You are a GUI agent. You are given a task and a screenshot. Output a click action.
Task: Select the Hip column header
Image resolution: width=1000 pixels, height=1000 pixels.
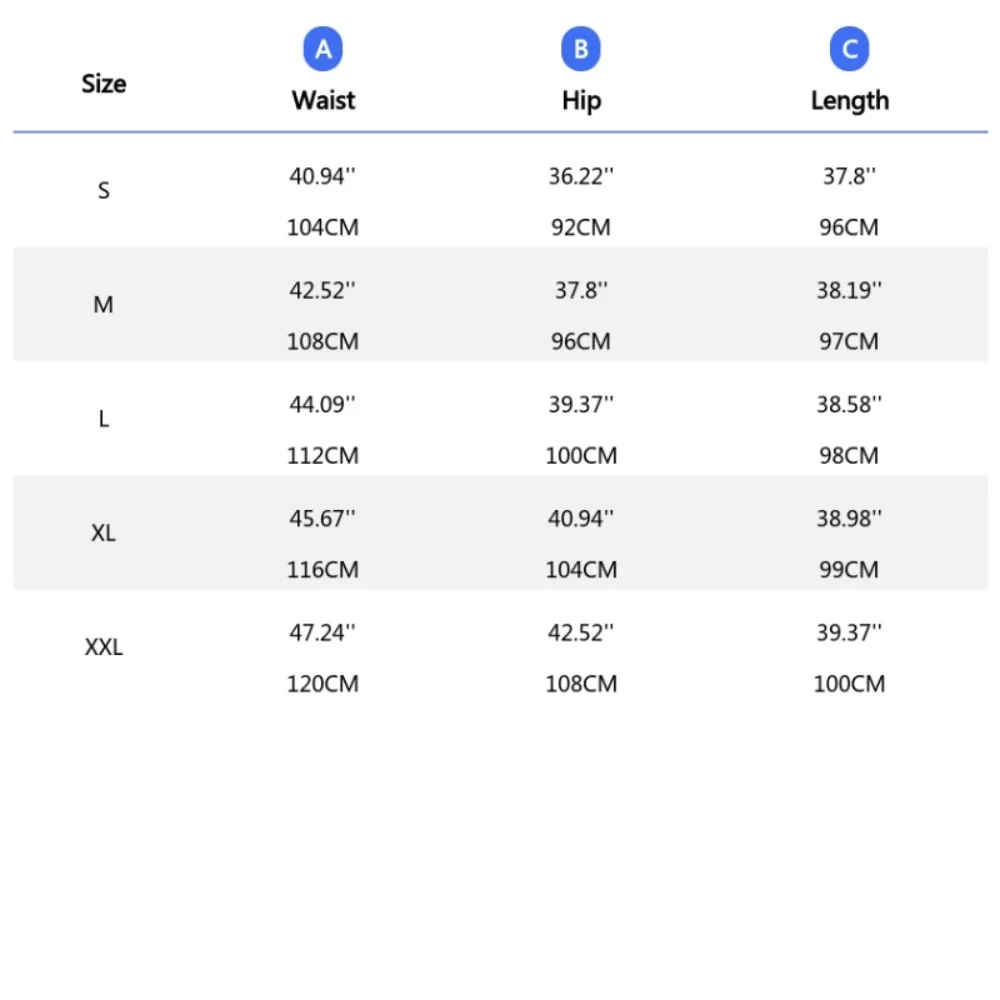[581, 101]
